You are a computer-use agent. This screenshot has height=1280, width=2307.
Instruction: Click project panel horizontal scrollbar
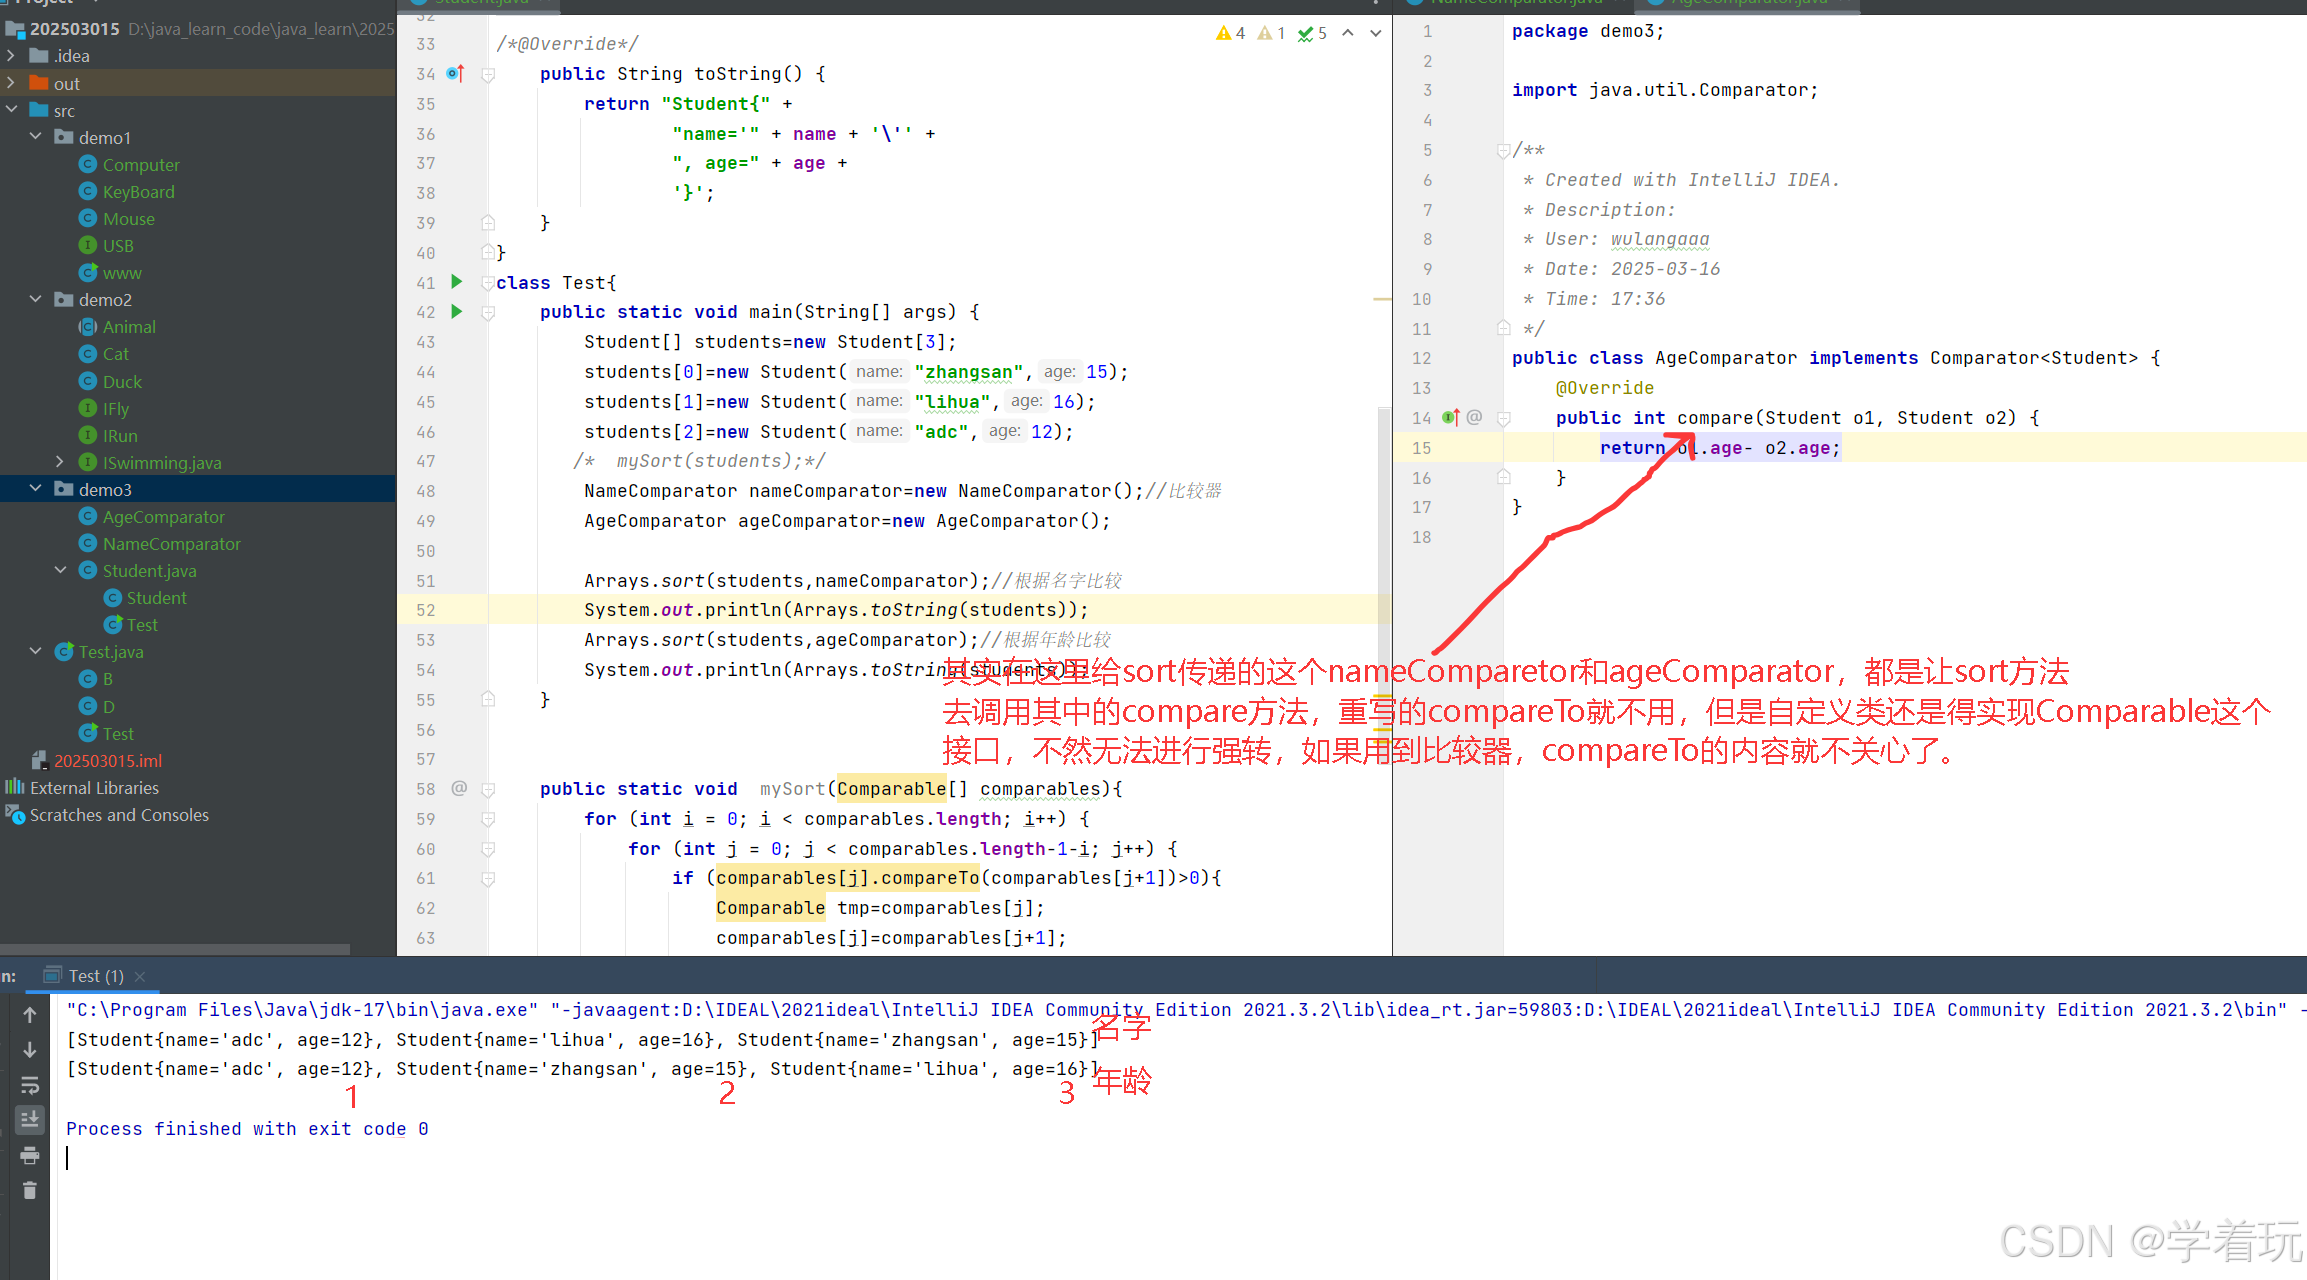175,948
